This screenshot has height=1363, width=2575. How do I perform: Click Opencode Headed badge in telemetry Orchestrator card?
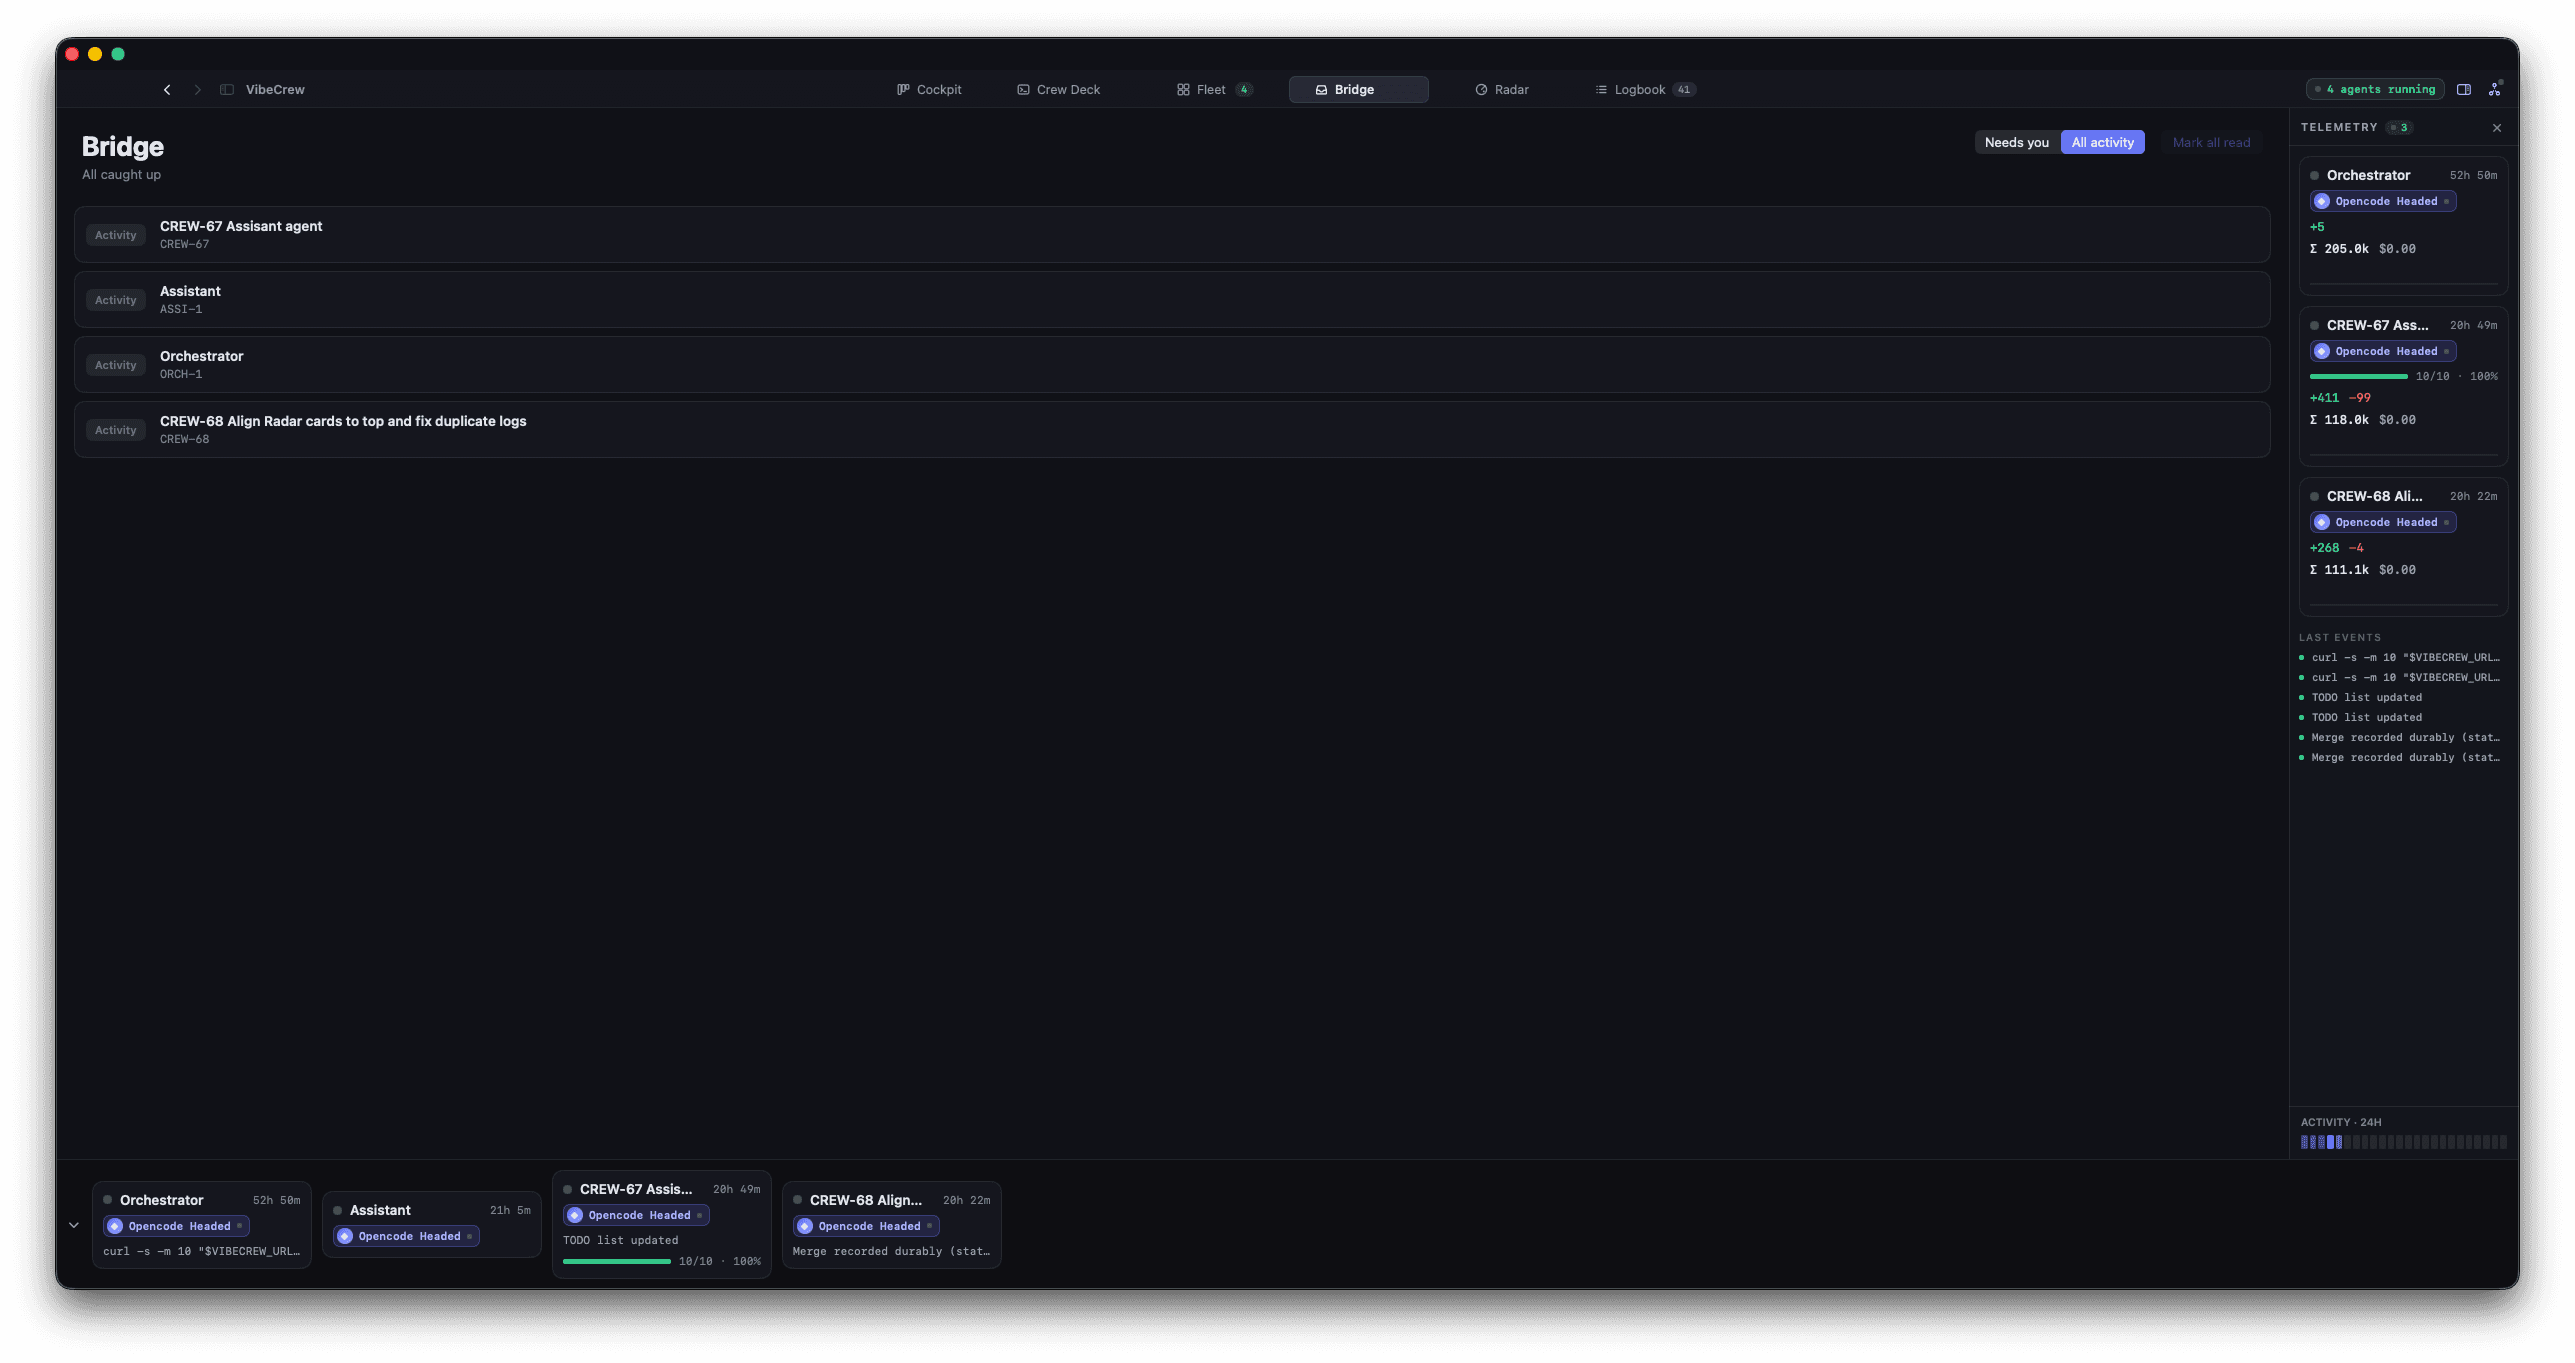tap(2383, 201)
